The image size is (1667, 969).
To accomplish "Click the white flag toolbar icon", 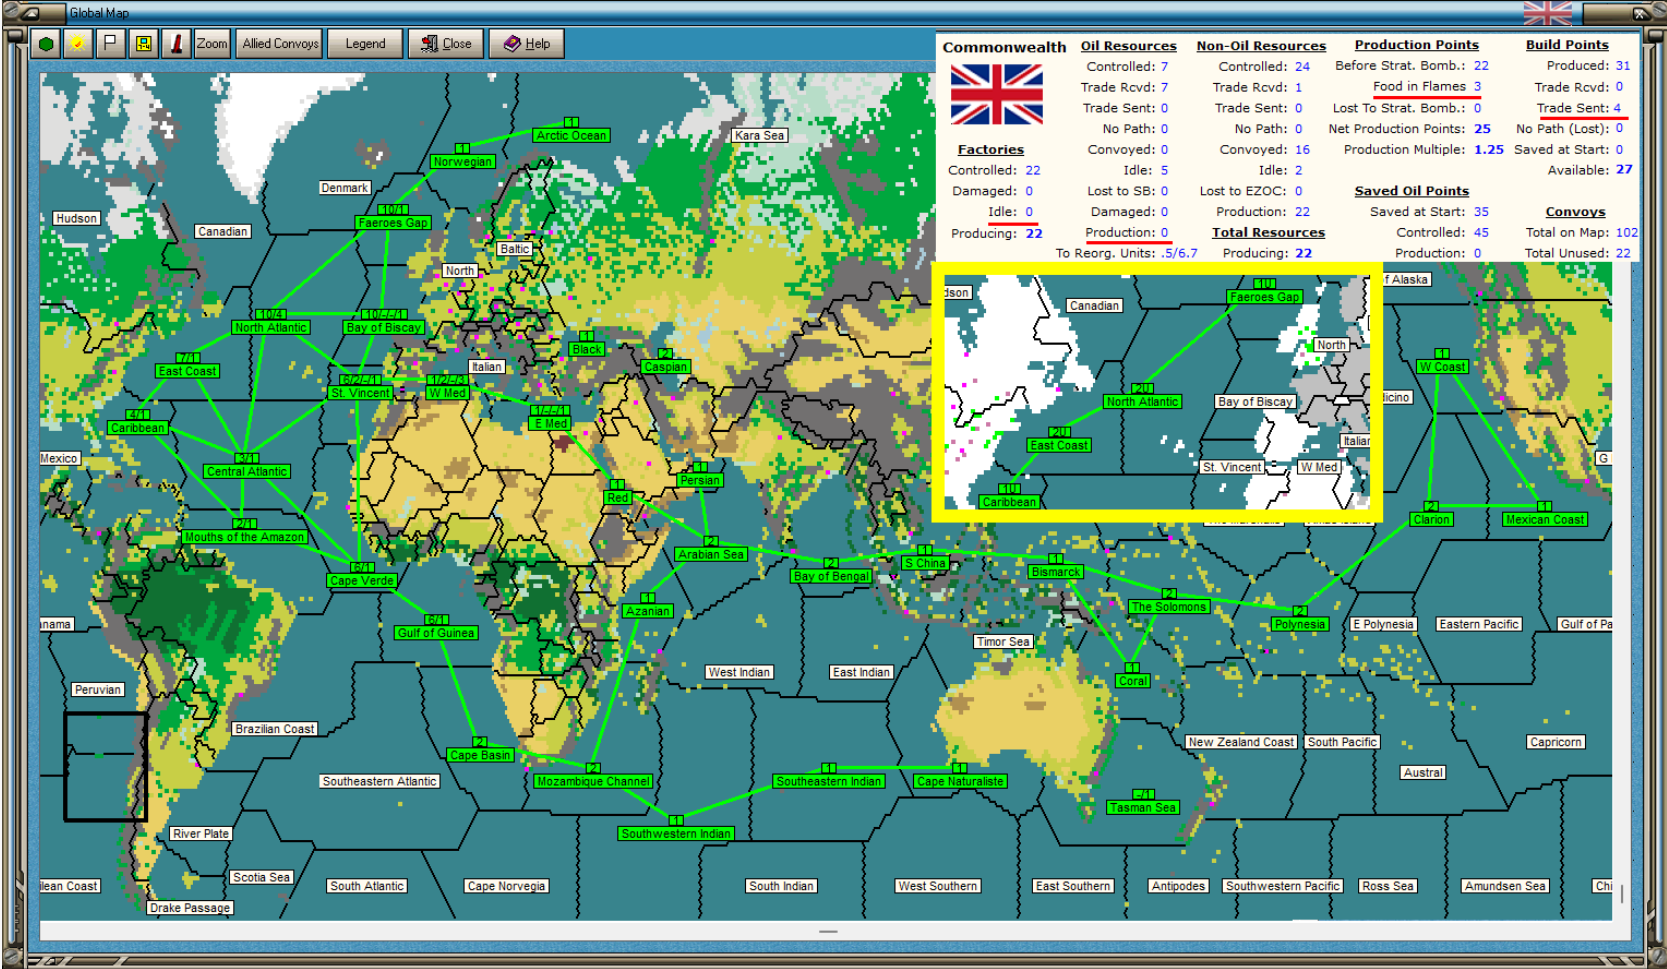I will pyautogui.click(x=110, y=44).
